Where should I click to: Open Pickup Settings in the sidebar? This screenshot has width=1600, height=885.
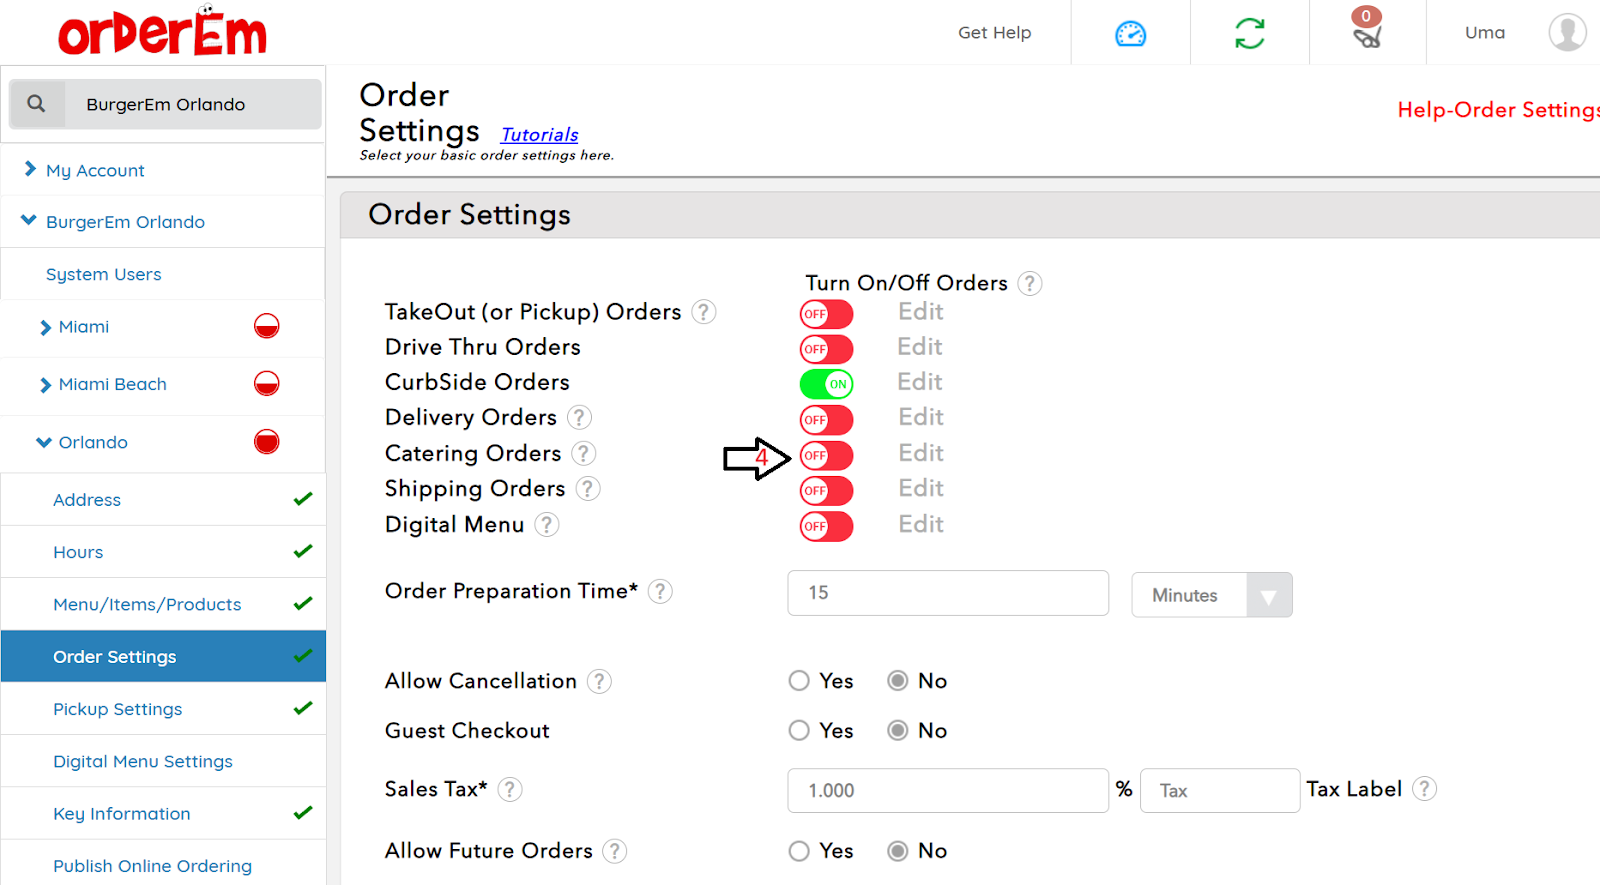point(118,709)
